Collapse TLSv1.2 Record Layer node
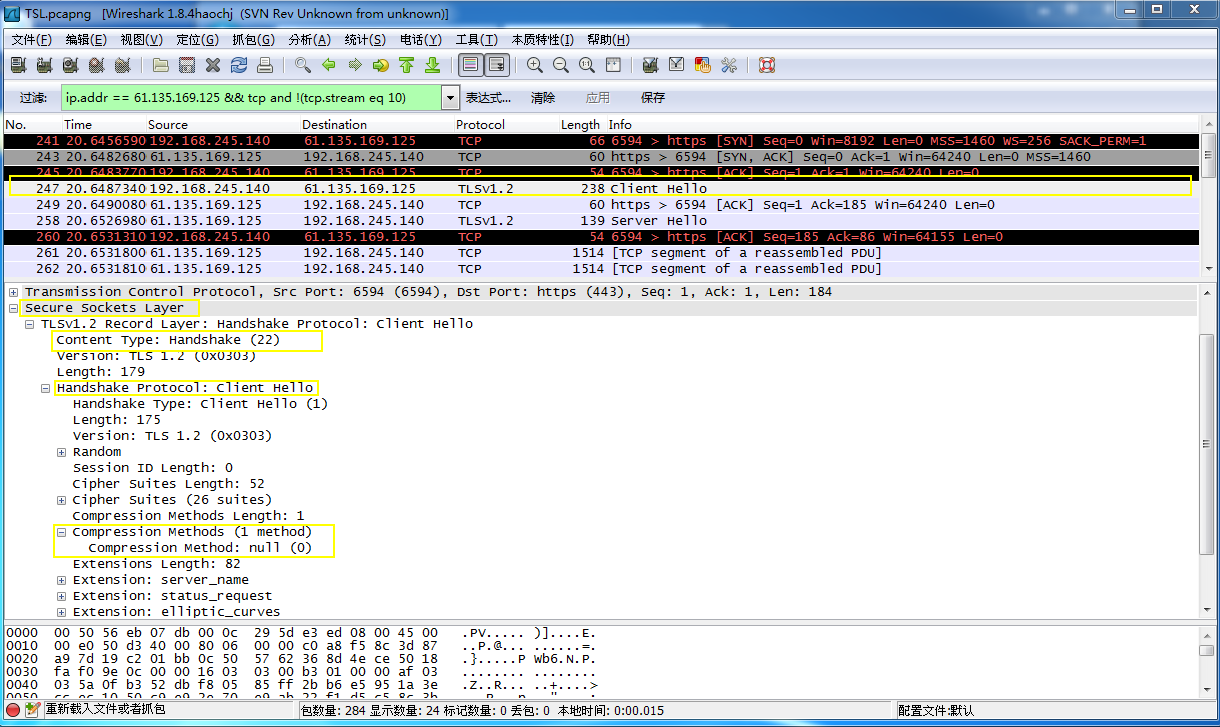 coord(29,324)
